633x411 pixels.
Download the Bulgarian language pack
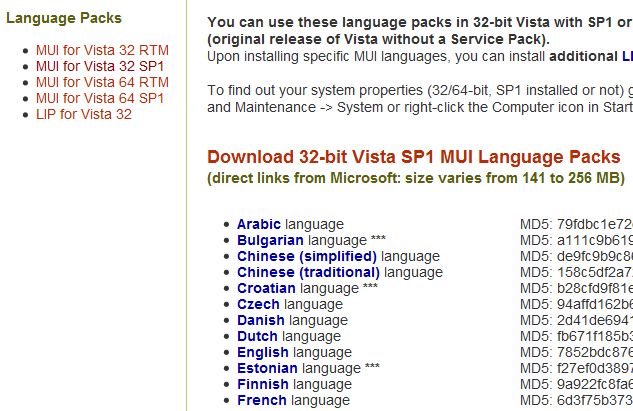pyautogui.click(x=270, y=240)
